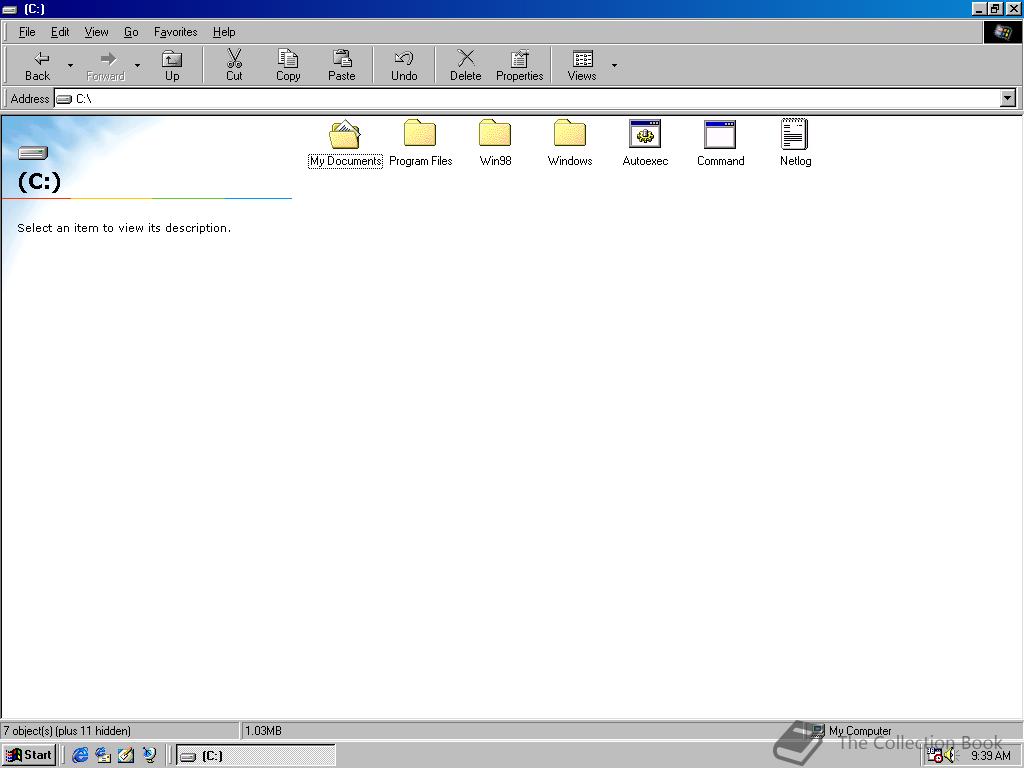Open the Views dropdown arrow
The width and height of the screenshot is (1024, 768).
point(614,65)
